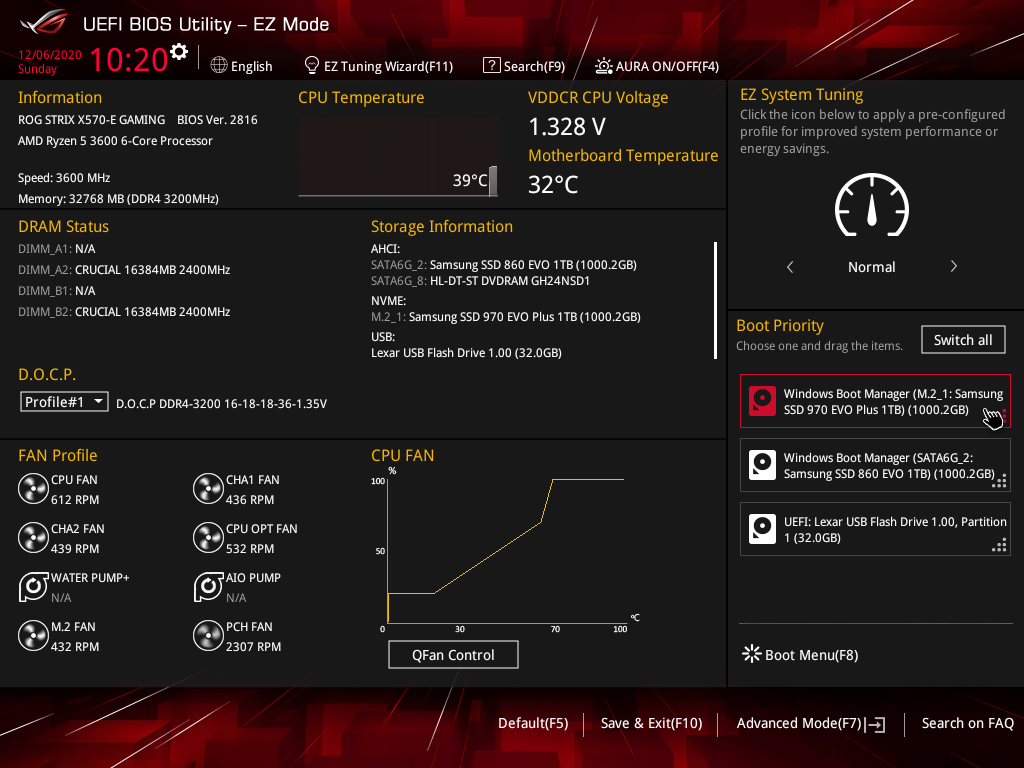The width and height of the screenshot is (1024, 768).
Task: Click the CPU temperature bar indicator
Action: 493,181
